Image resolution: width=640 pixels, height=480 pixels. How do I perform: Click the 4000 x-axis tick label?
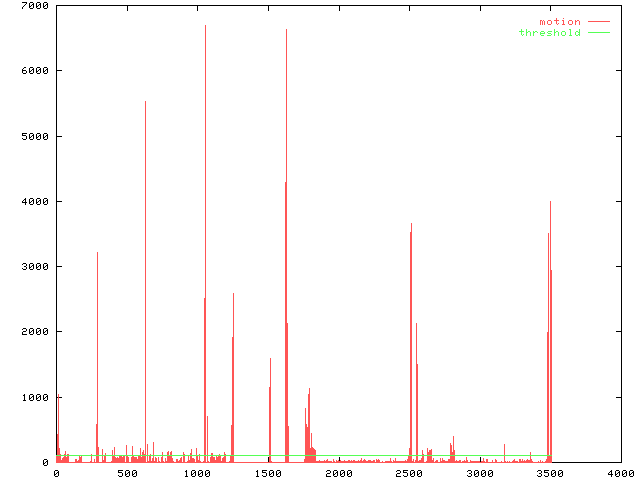click(620, 473)
